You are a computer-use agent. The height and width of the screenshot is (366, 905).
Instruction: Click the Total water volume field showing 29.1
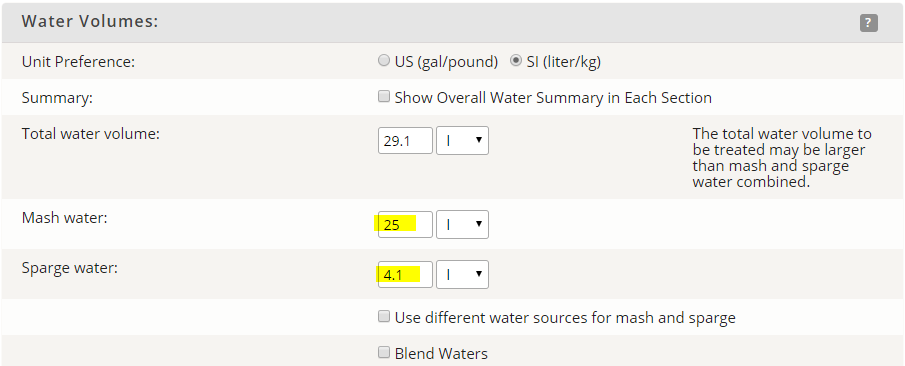(405, 140)
